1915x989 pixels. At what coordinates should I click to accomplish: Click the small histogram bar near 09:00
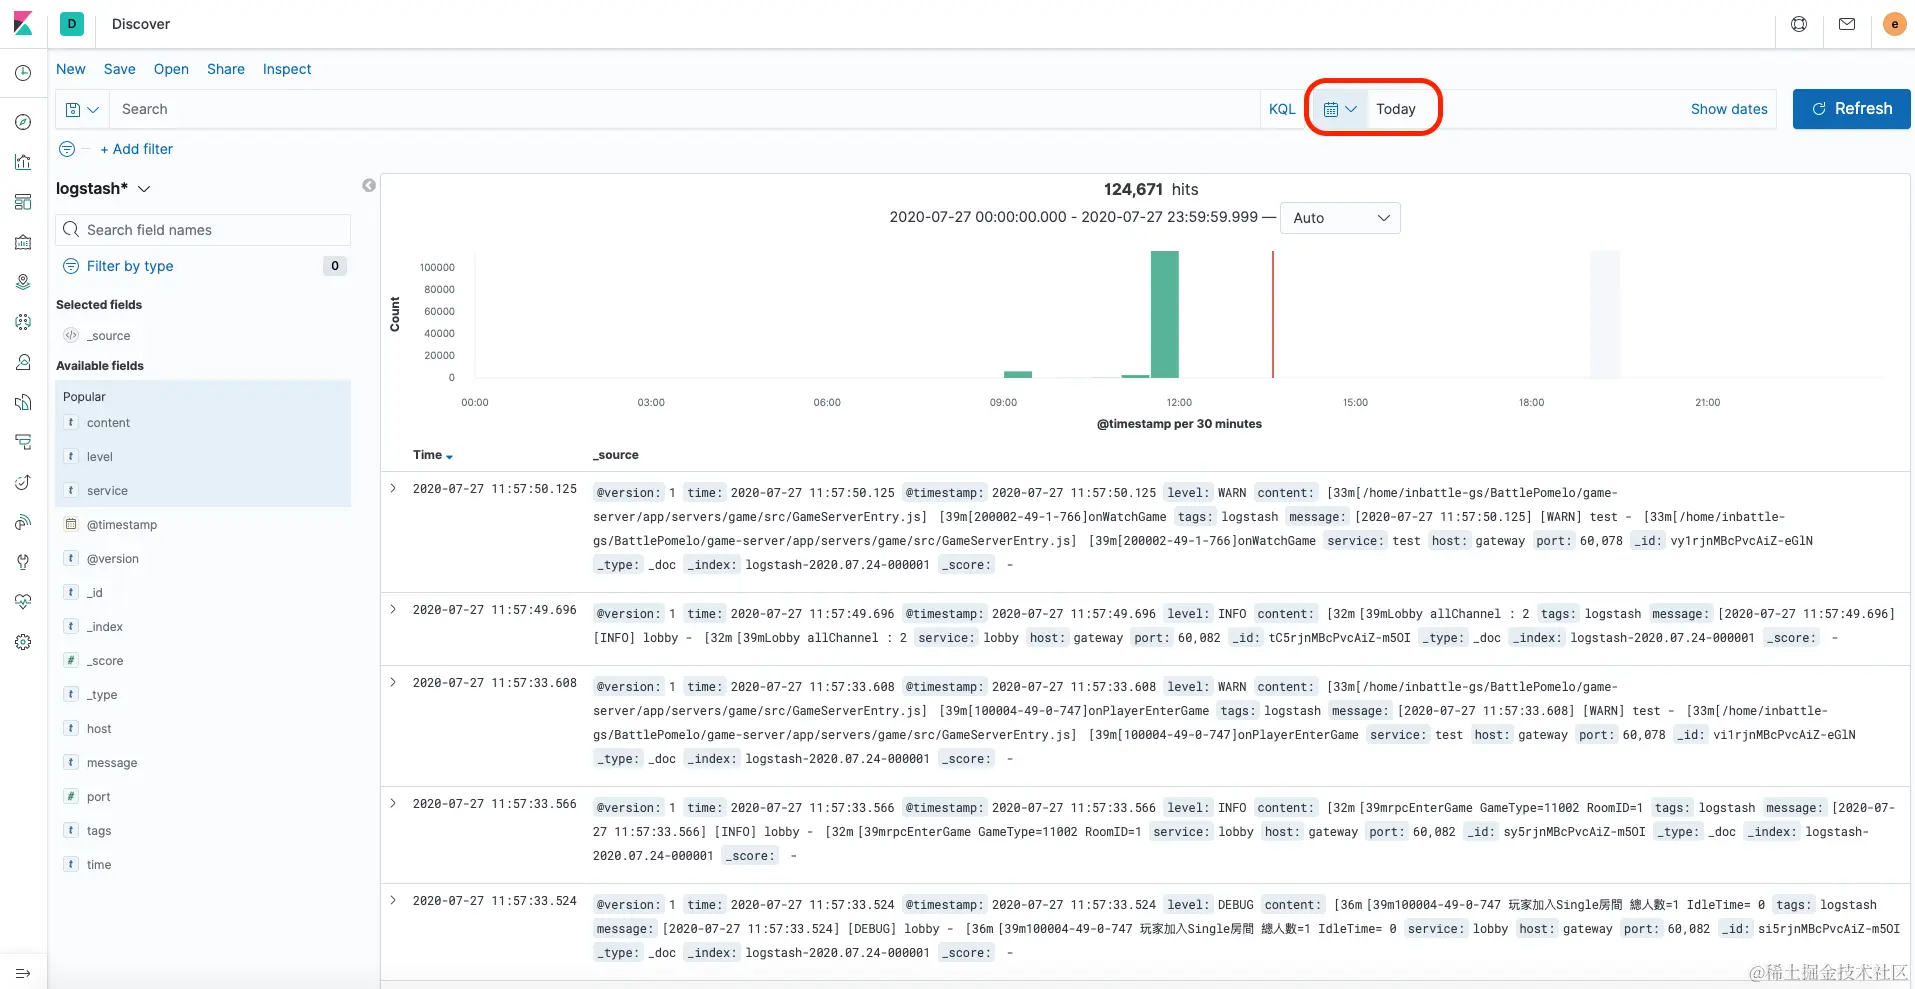pos(1018,374)
